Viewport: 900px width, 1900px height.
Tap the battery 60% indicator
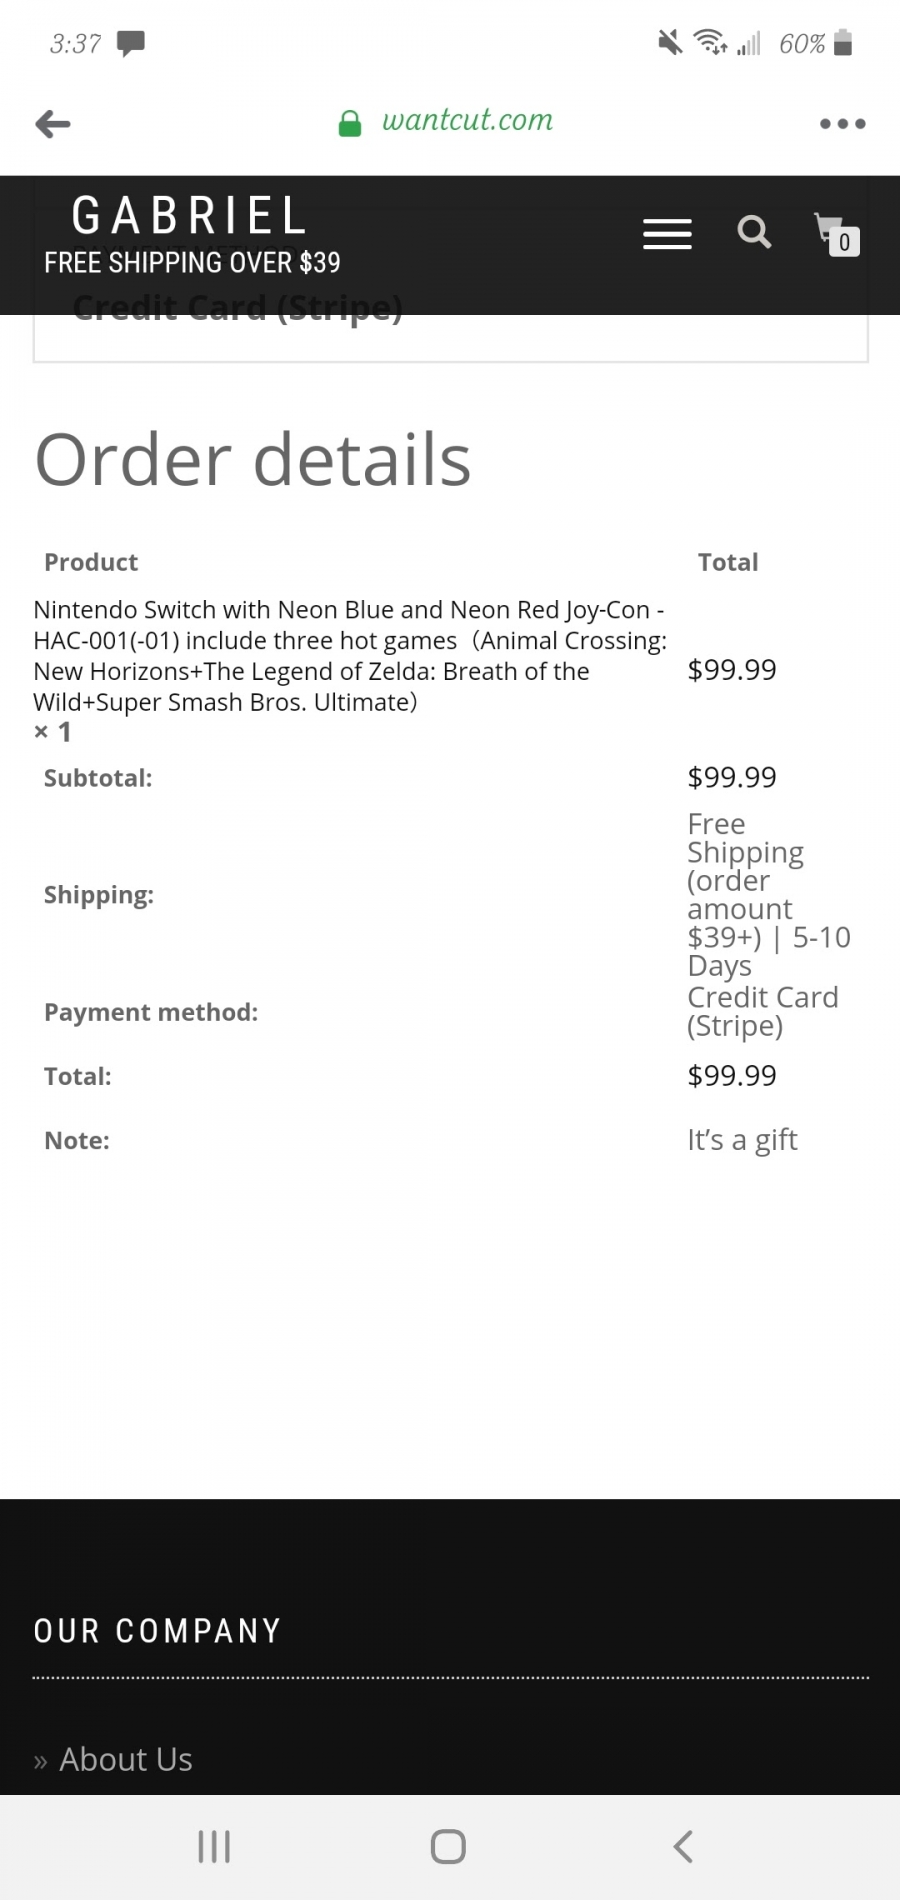coord(816,43)
